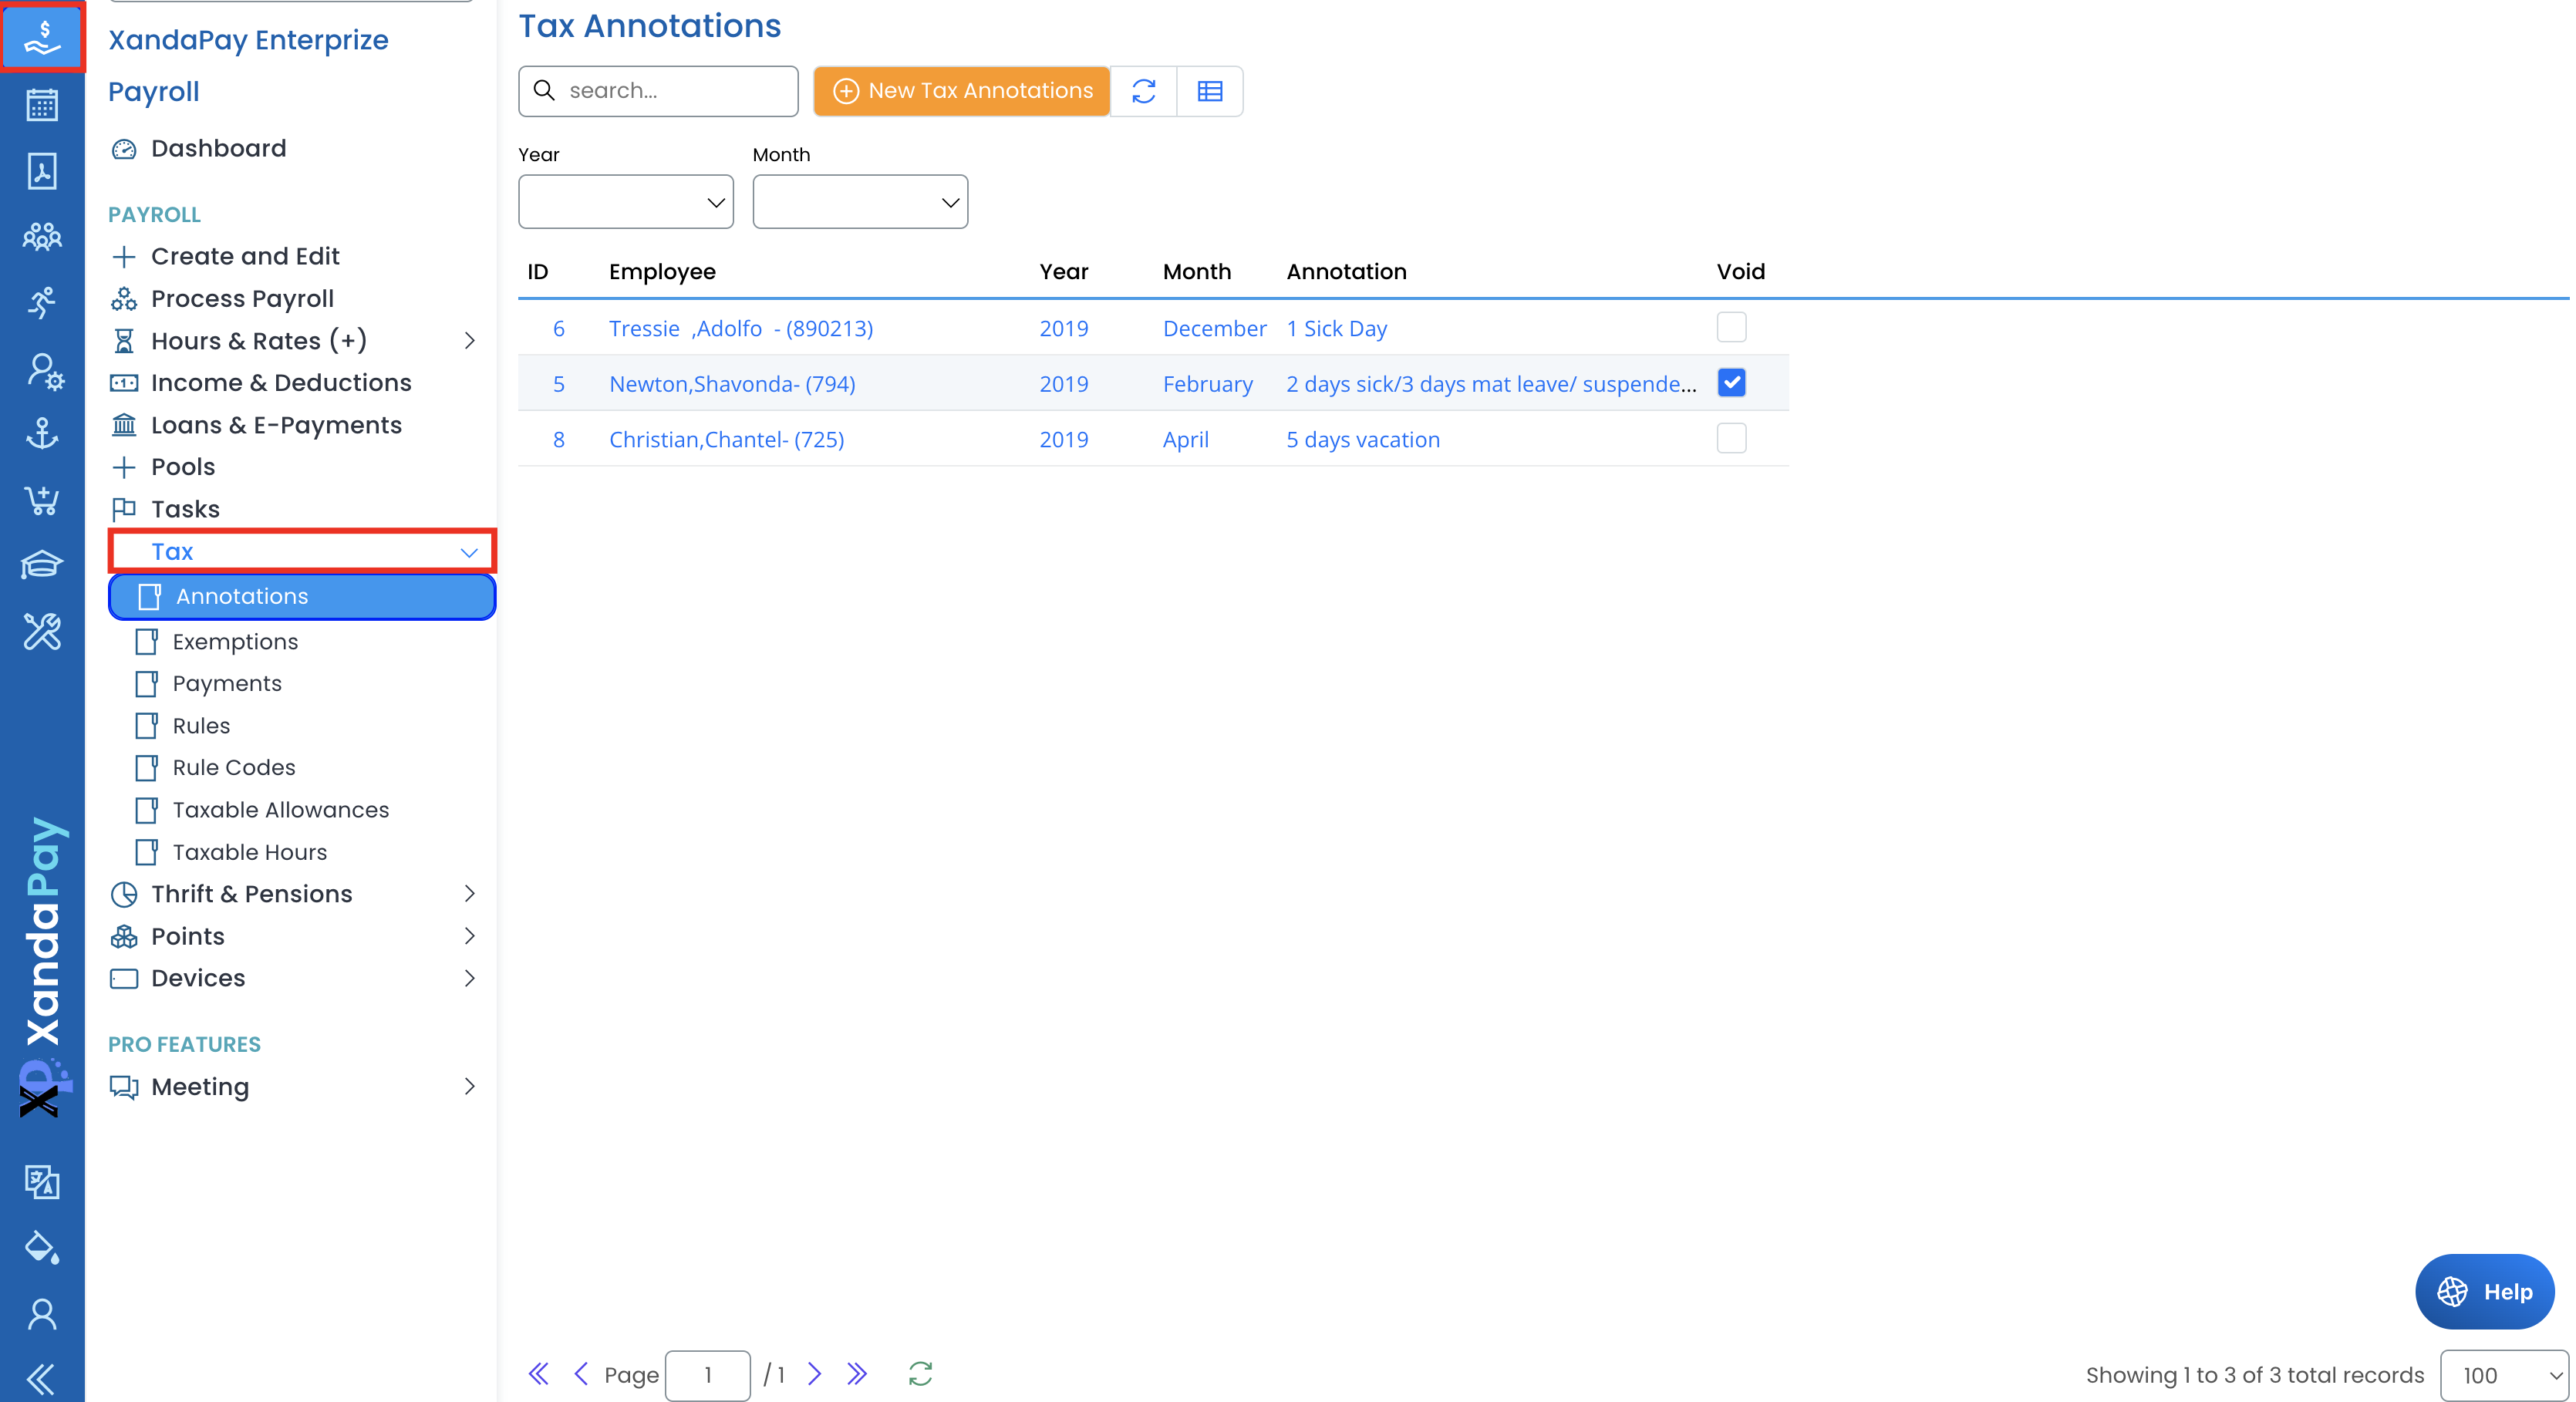The image size is (2576, 1402).
Task: Open the calendar icon in left rail
Action: point(42,104)
